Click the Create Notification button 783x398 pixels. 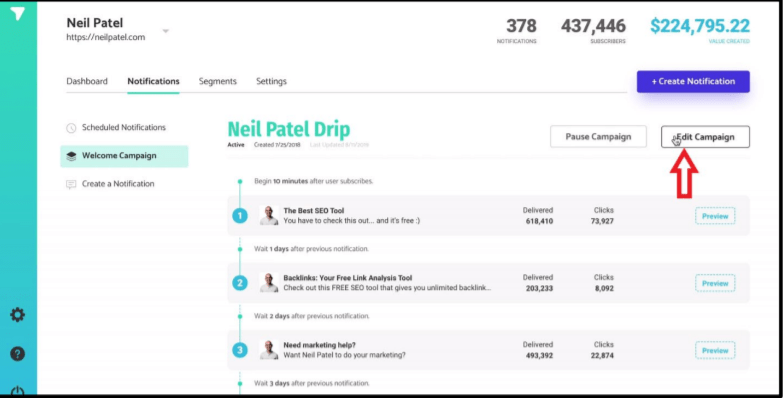[x=693, y=81]
